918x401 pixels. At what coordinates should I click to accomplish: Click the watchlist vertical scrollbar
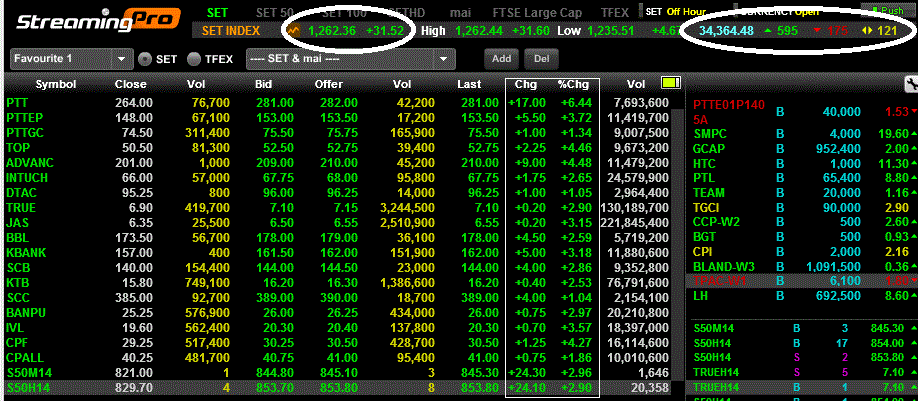coord(678,246)
